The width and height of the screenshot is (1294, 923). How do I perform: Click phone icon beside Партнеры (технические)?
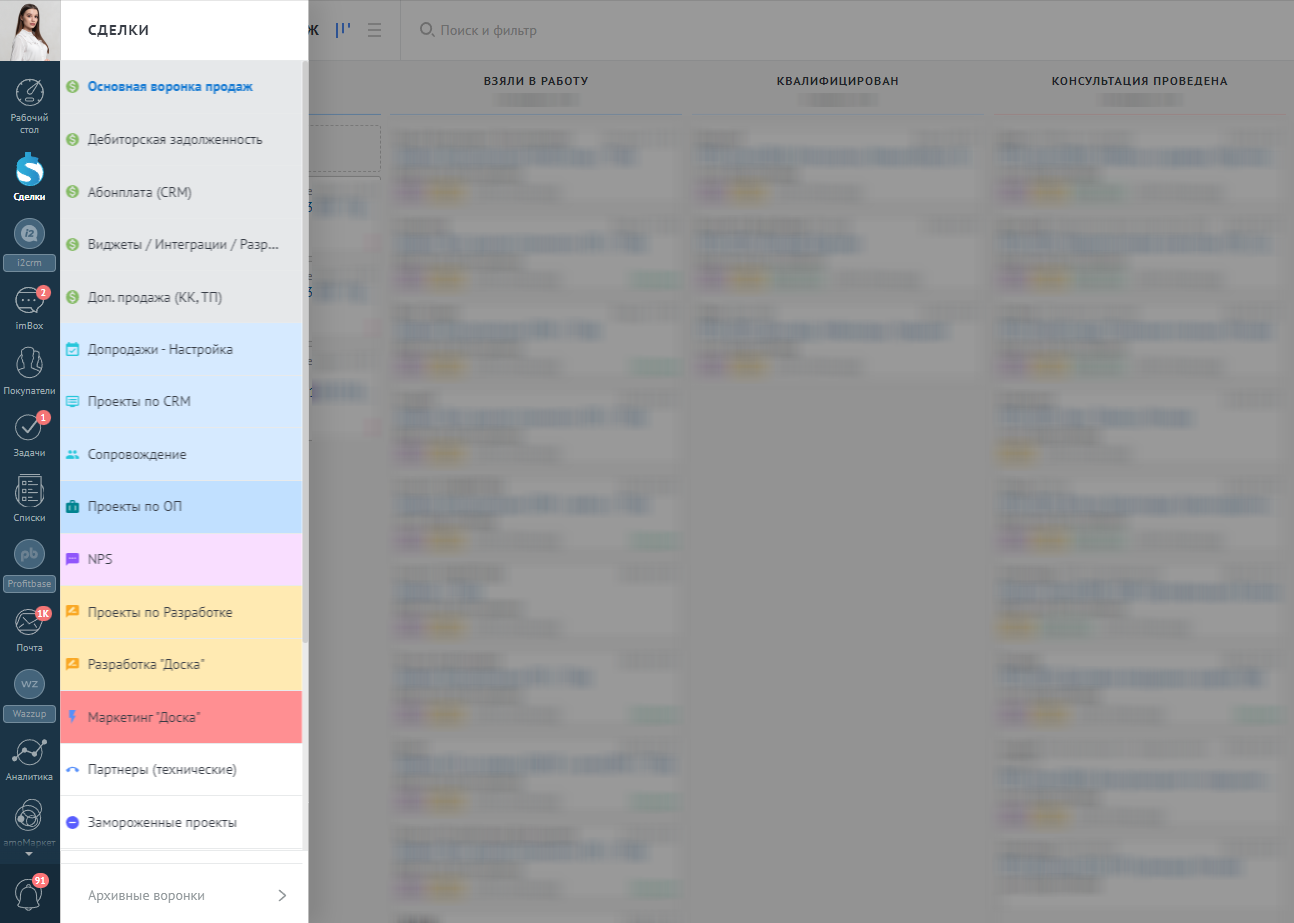[72, 770]
